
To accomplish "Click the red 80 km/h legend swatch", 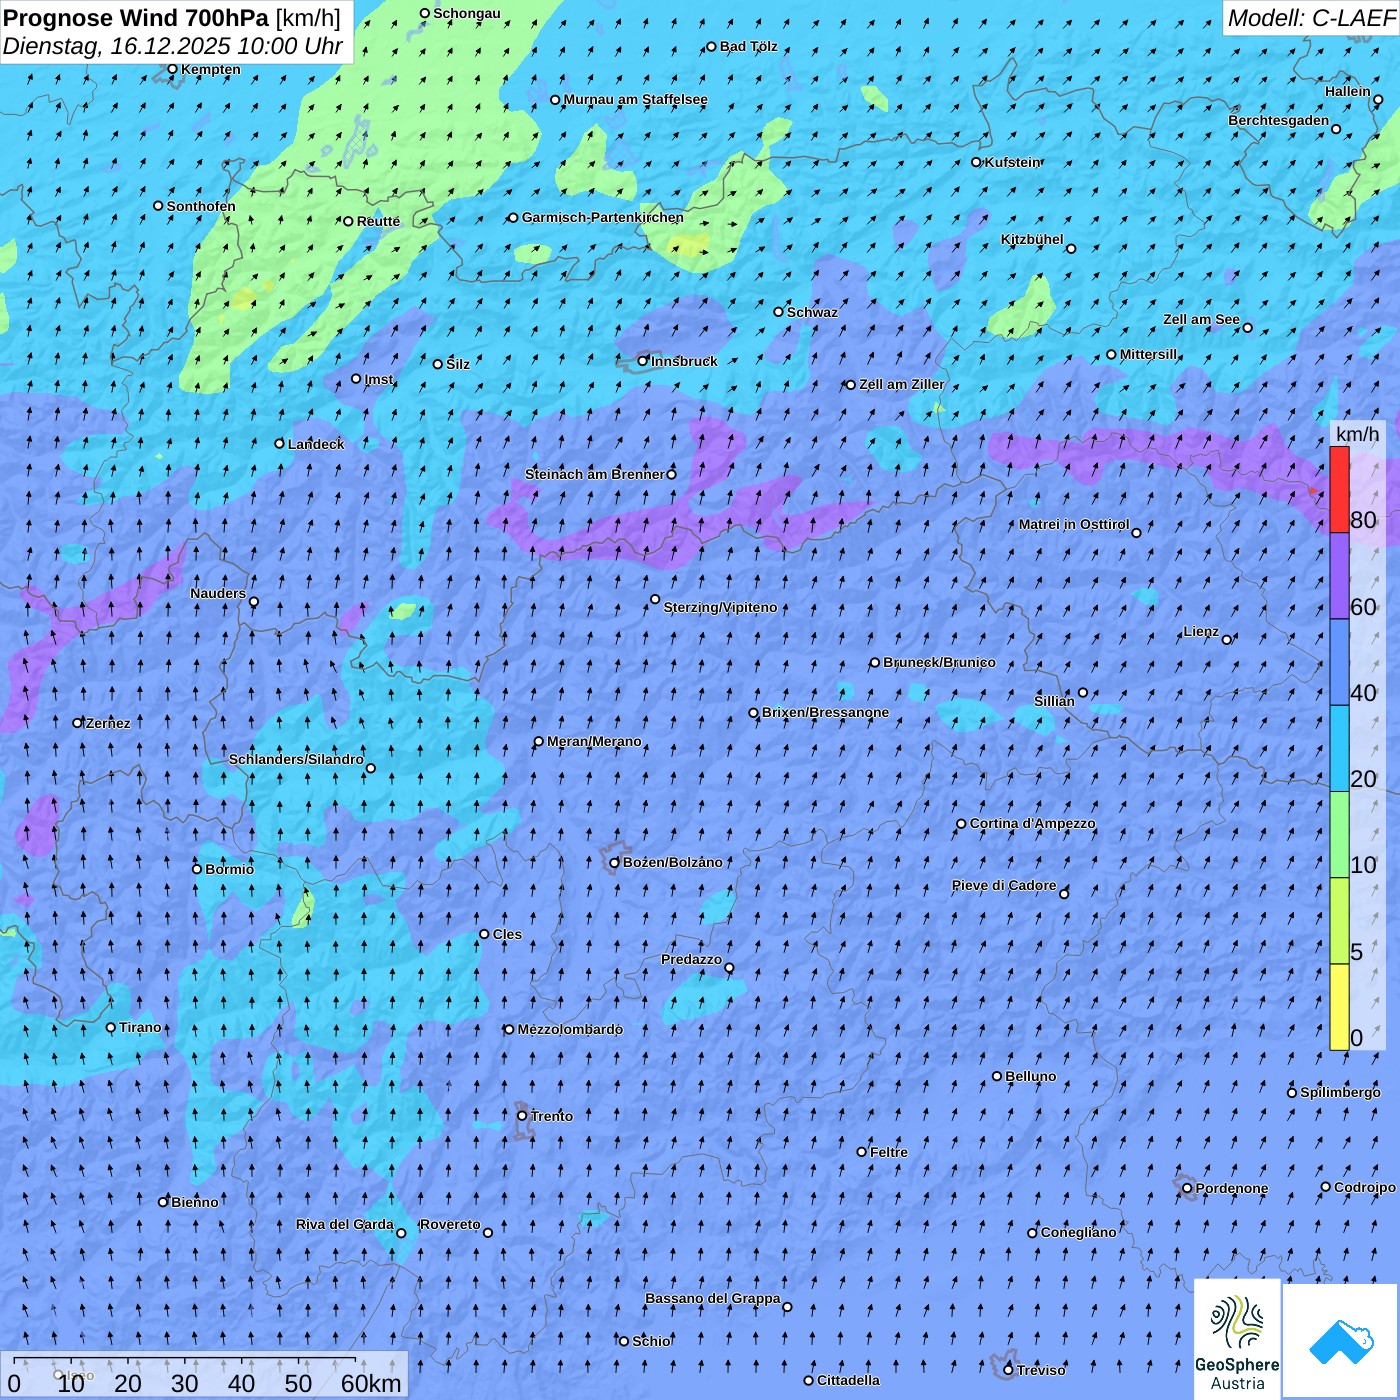I will click(1339, 489).
